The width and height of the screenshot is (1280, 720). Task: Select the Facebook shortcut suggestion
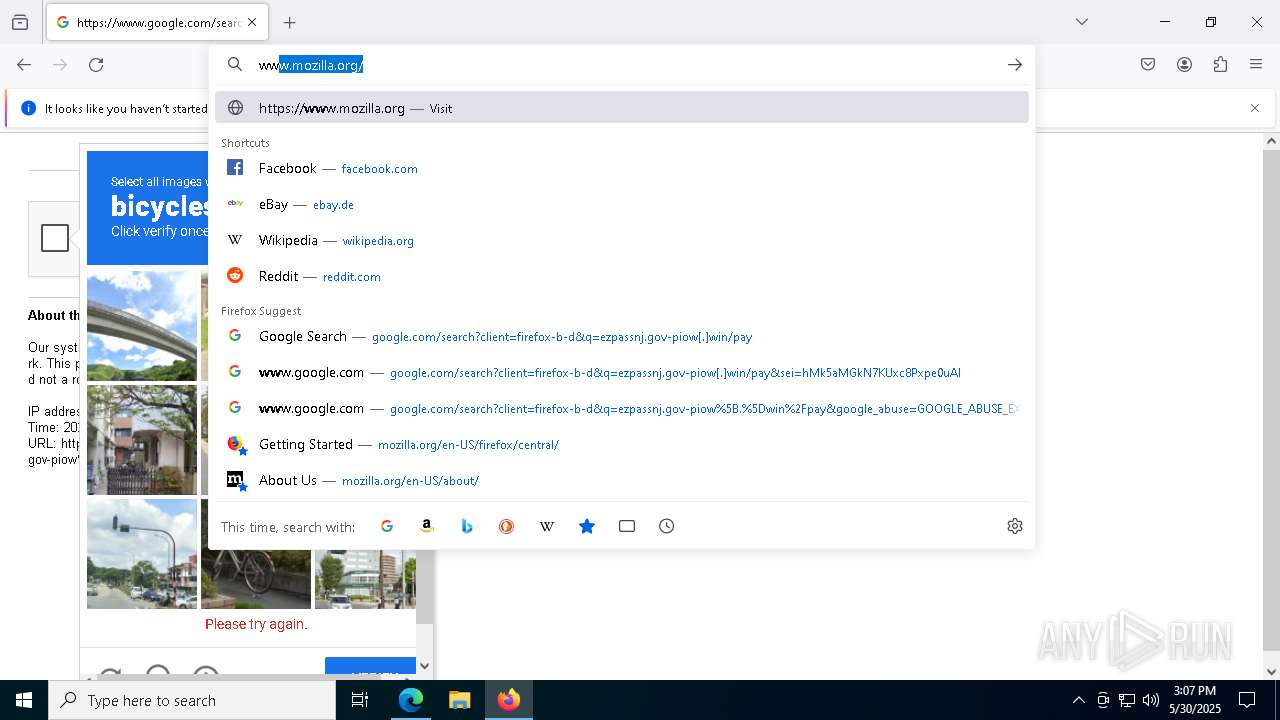coord(622,168)
